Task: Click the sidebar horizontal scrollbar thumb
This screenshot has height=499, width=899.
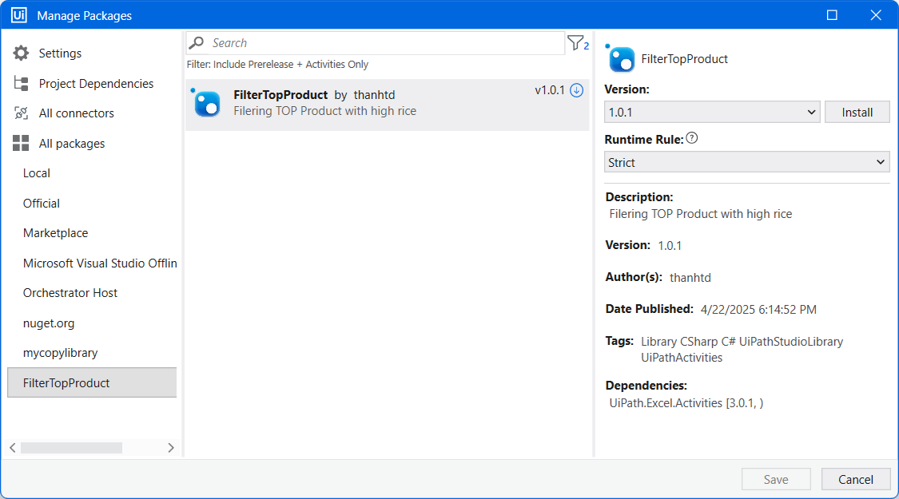Action: (71, 448)
